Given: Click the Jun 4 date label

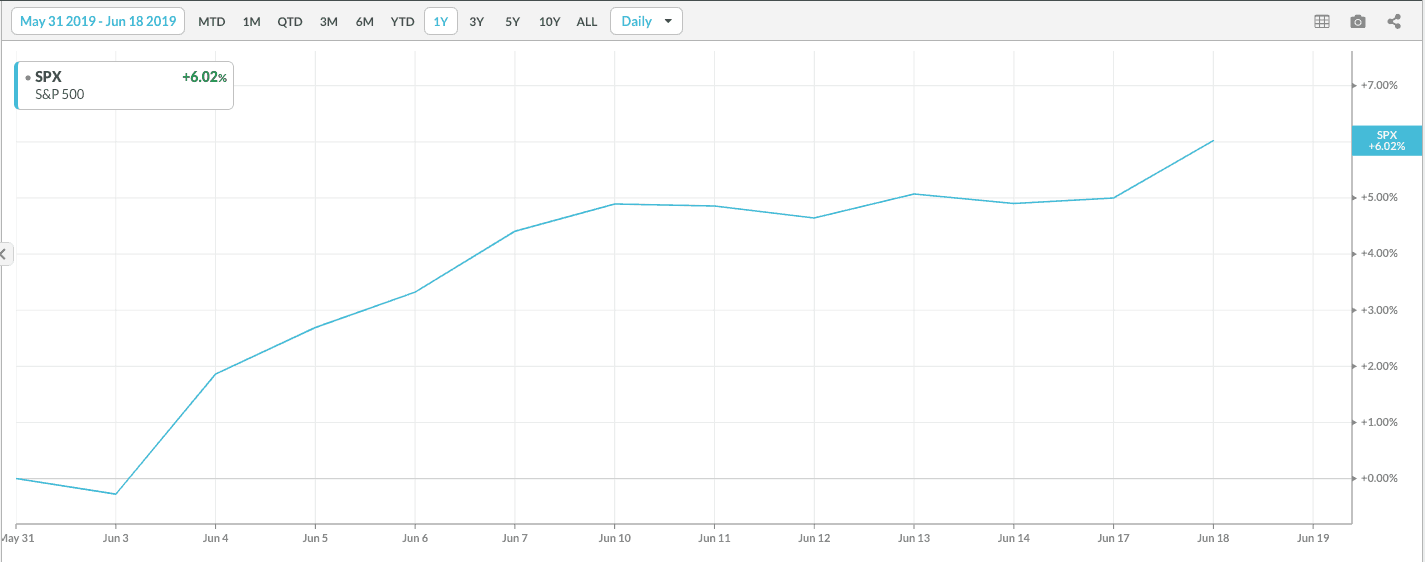Looking at the screenshot, I should tap(216, 538).
